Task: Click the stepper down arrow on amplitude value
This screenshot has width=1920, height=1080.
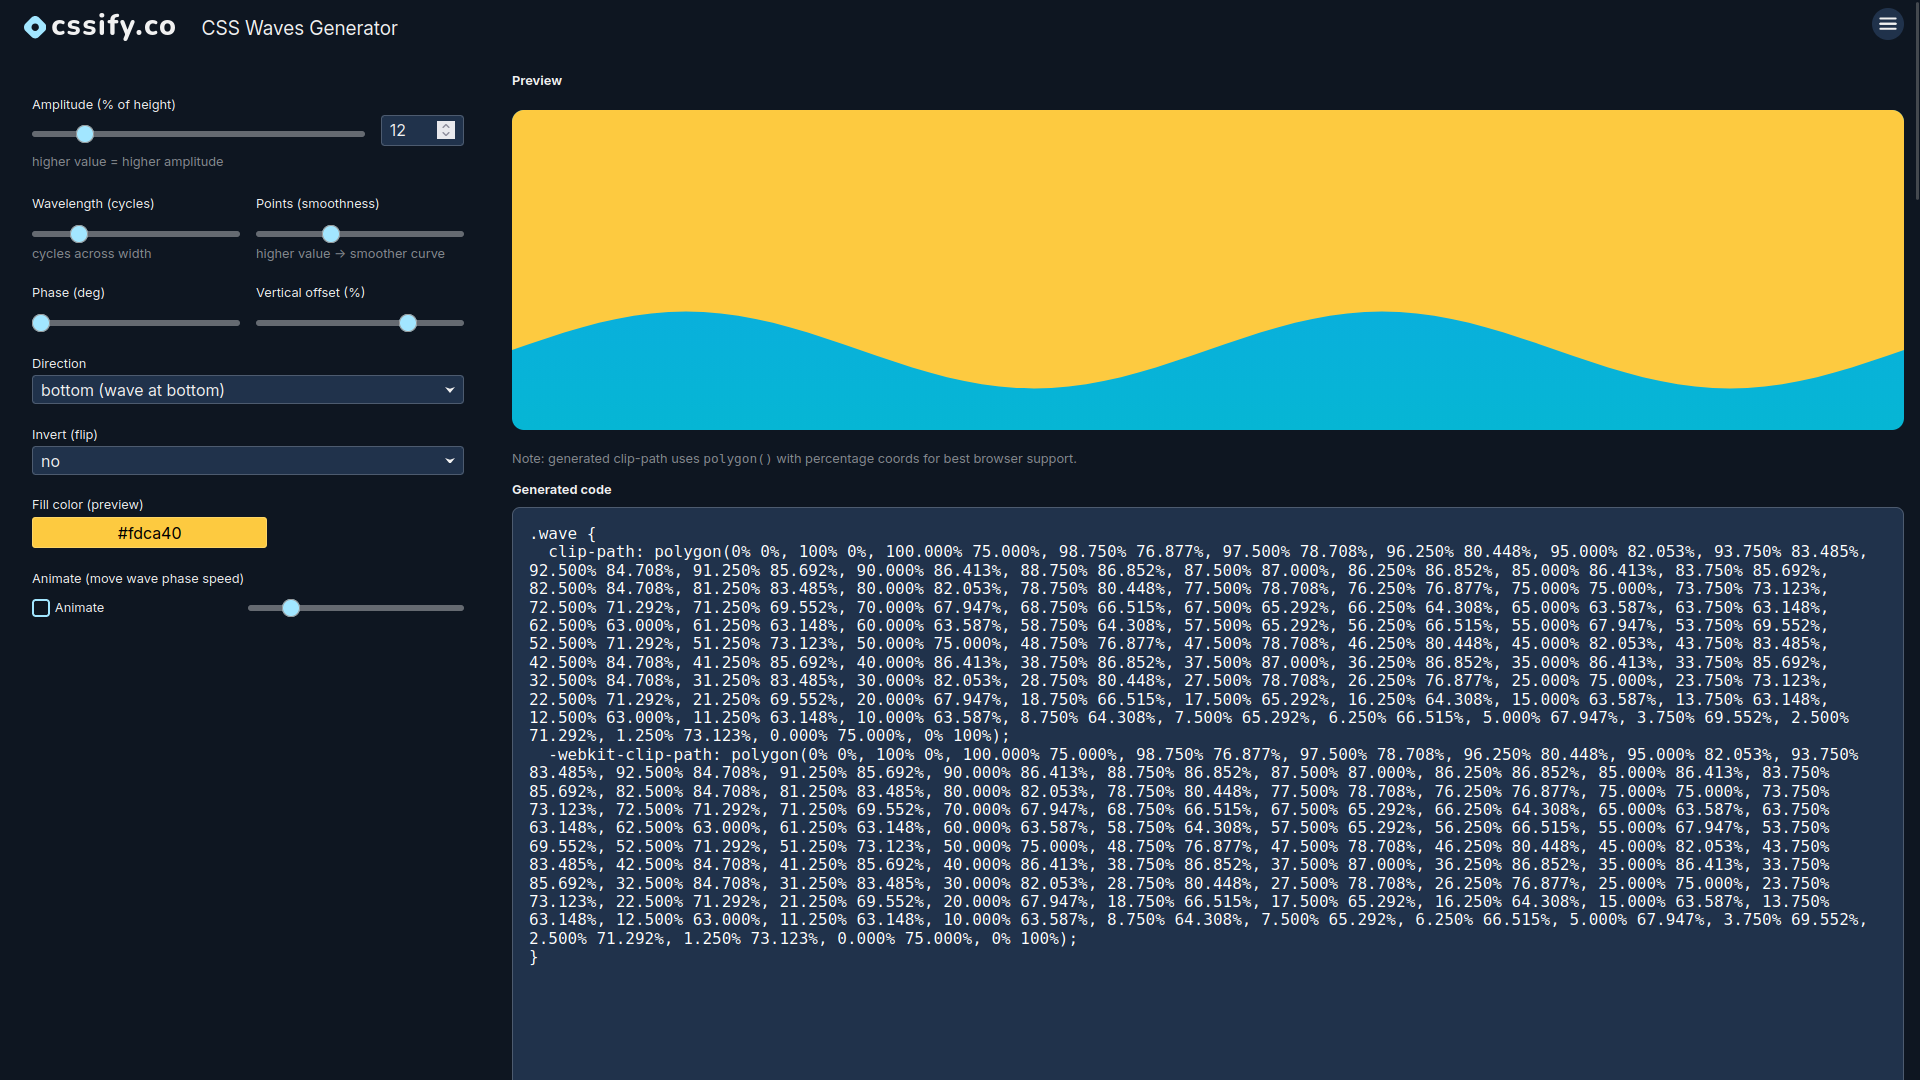Action: (446, 136)
